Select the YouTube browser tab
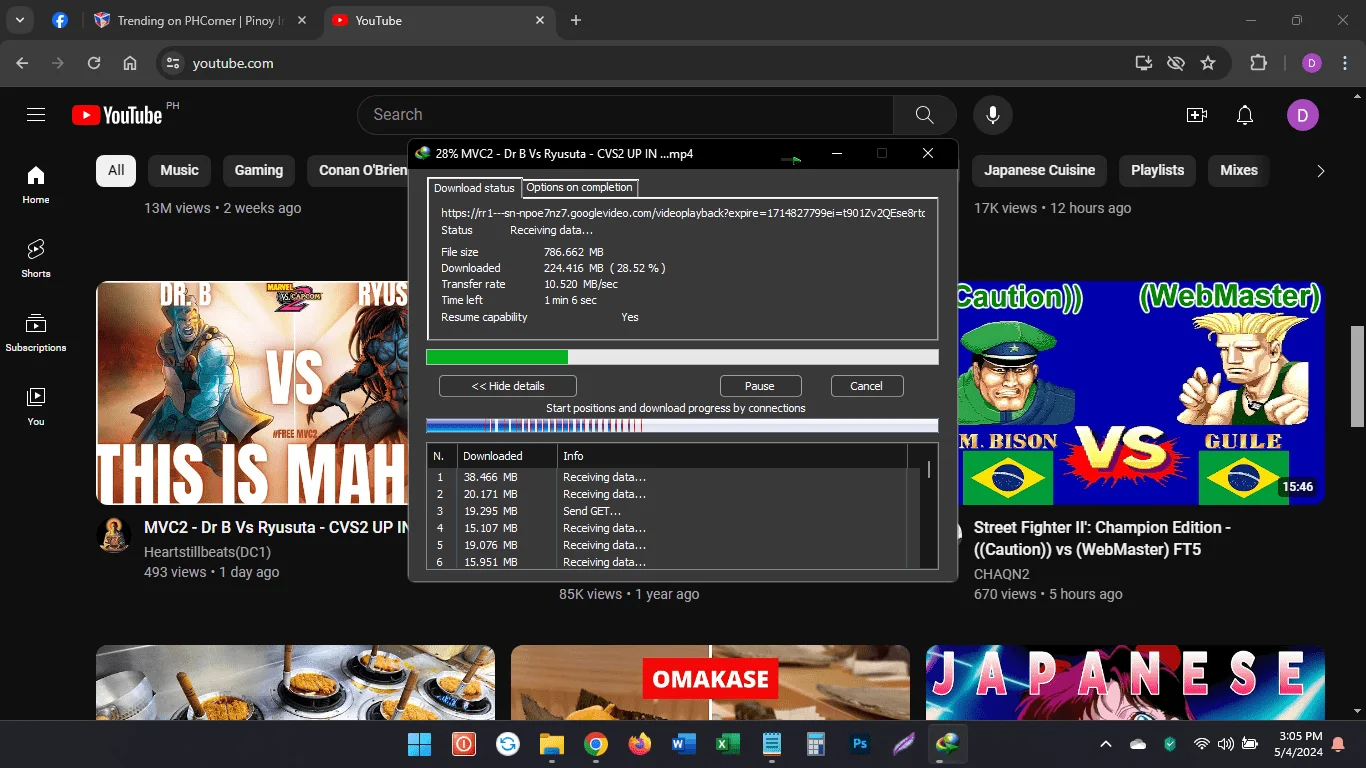The height and width of the screenshot is (768, 1366). (440, 20)
